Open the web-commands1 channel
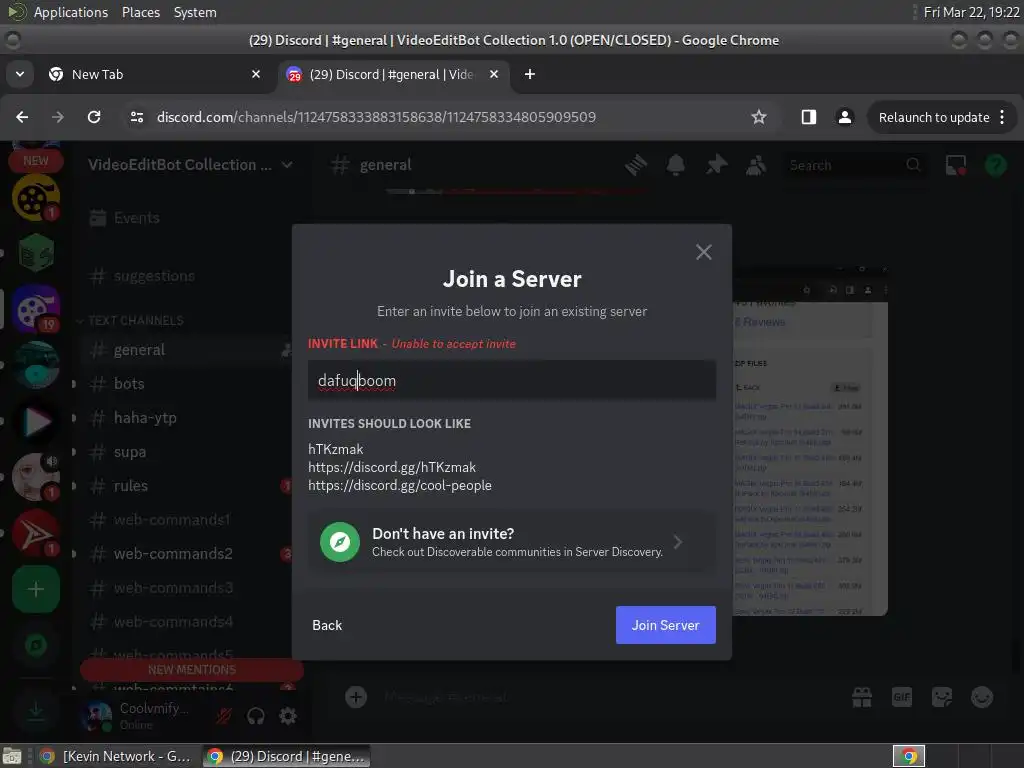 point(172,520)
